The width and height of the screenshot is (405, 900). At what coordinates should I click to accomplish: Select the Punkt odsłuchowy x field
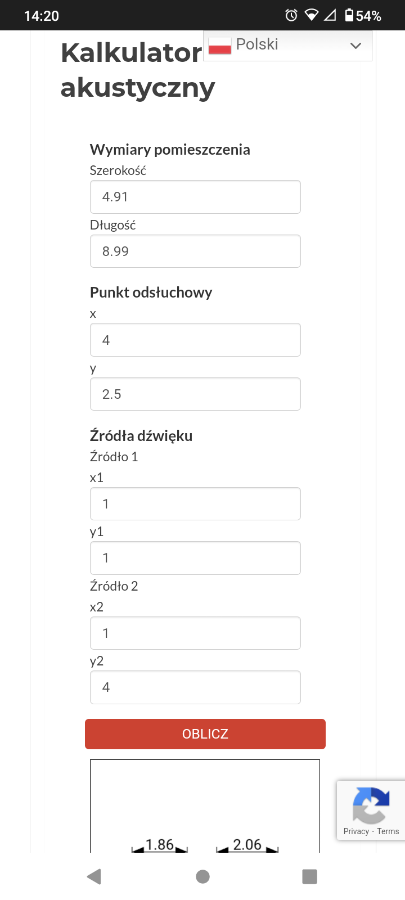pos(195,340)
